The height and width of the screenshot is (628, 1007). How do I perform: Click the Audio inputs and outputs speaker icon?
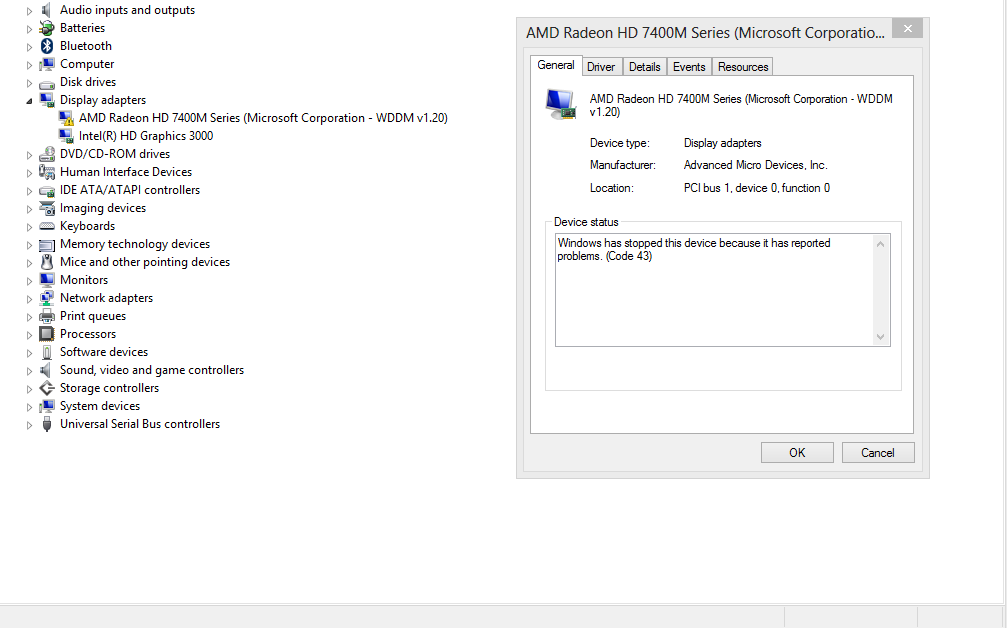coord(46,10)
